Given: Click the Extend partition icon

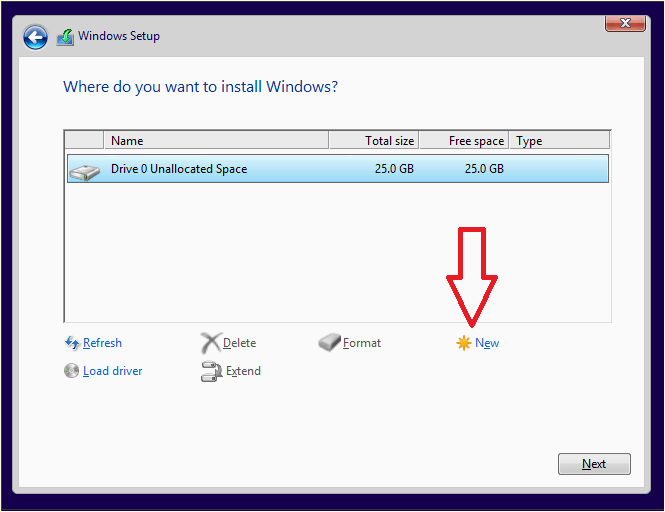Looking at the screenshot, I should [212, 371].
